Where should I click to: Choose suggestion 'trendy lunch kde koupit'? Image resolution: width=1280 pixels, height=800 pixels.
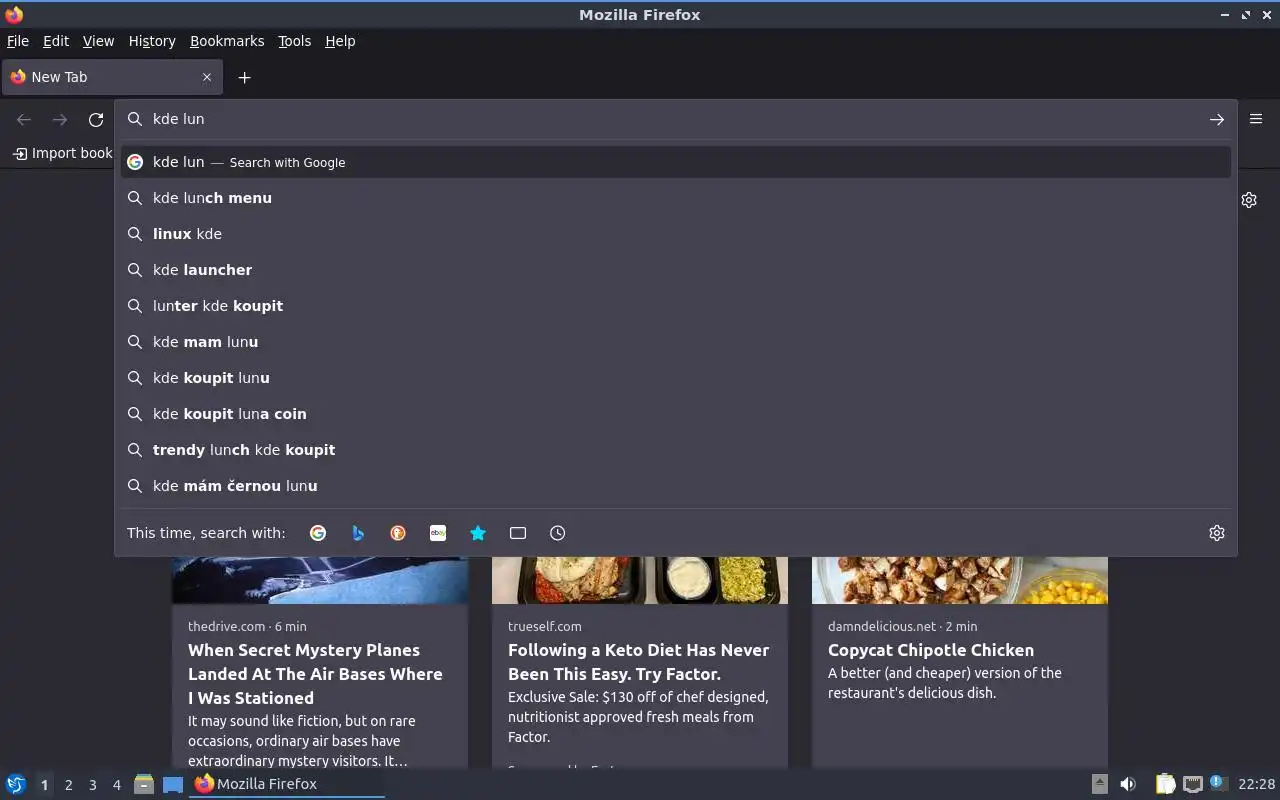click(676, 450)
